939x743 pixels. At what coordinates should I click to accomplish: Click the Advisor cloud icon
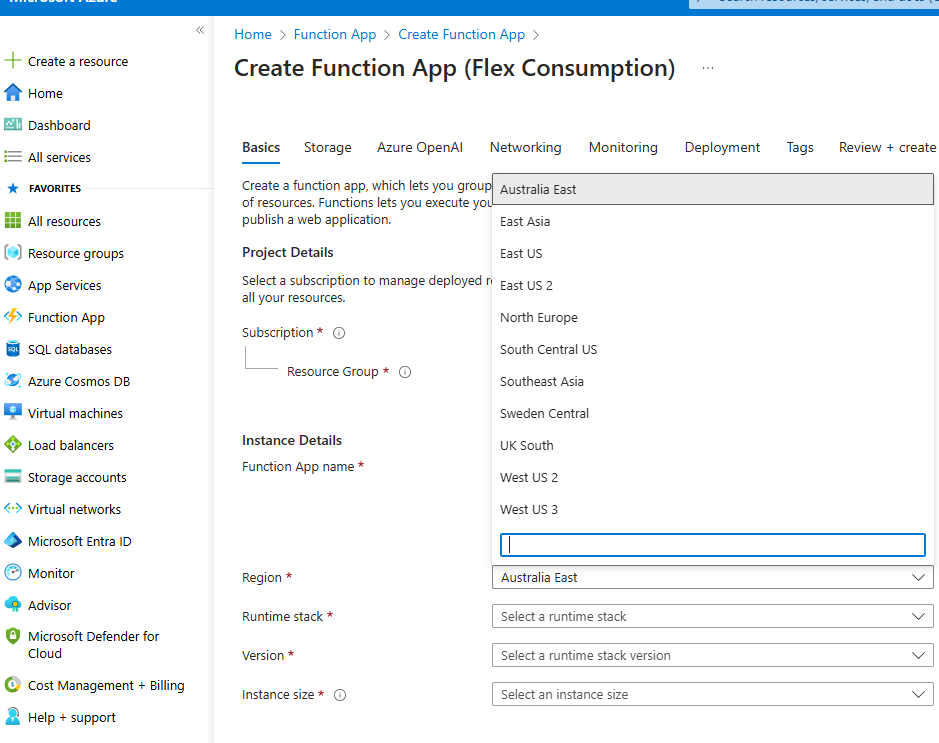tap(13, 605)
